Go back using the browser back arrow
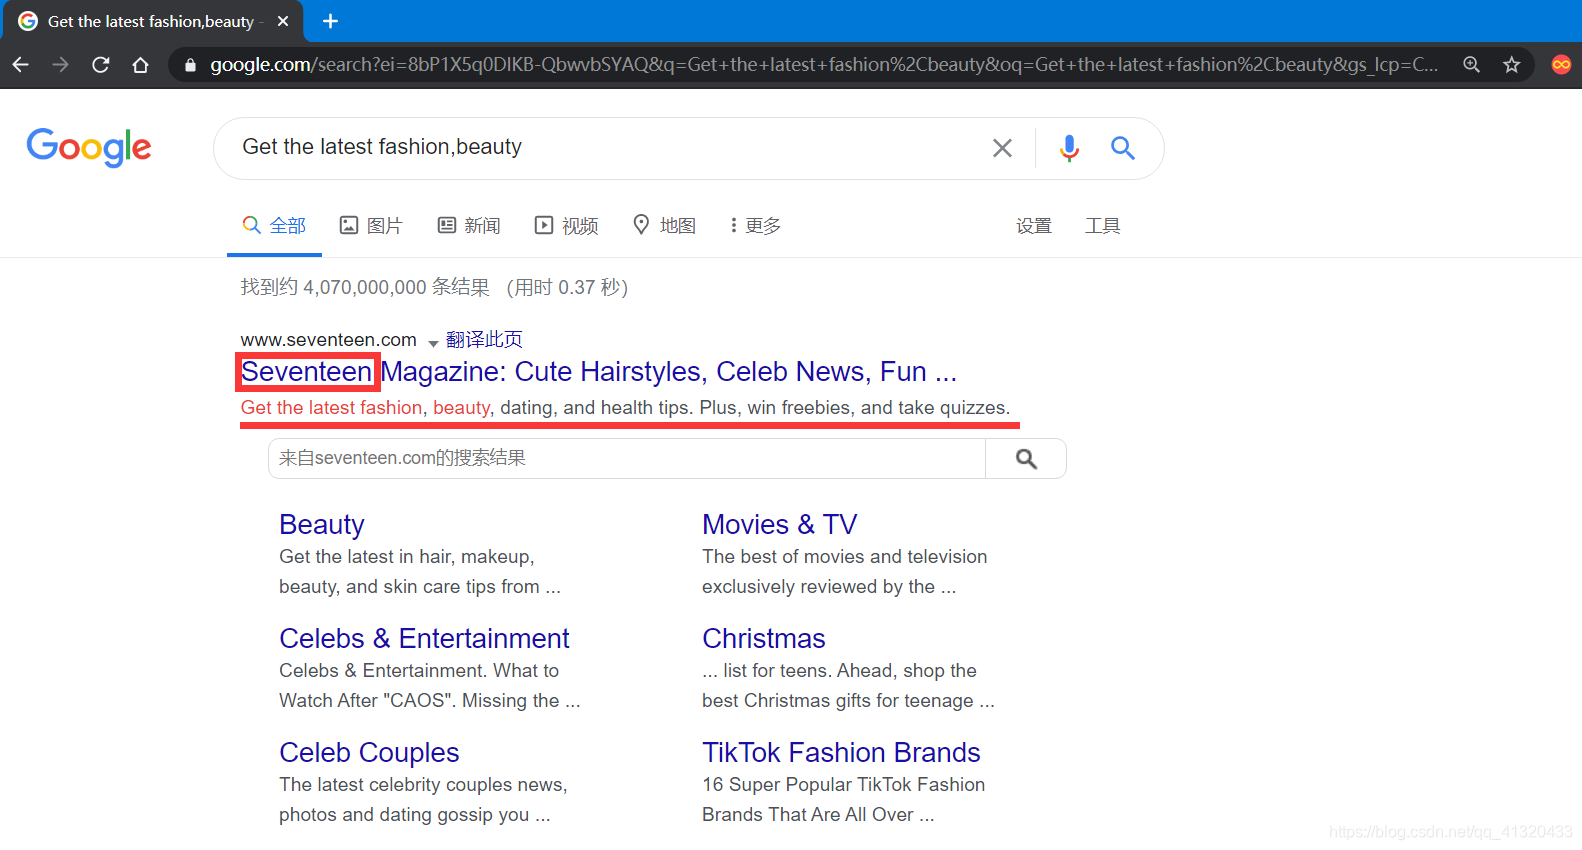This screenshot has height=850, width=1582. 21,65
